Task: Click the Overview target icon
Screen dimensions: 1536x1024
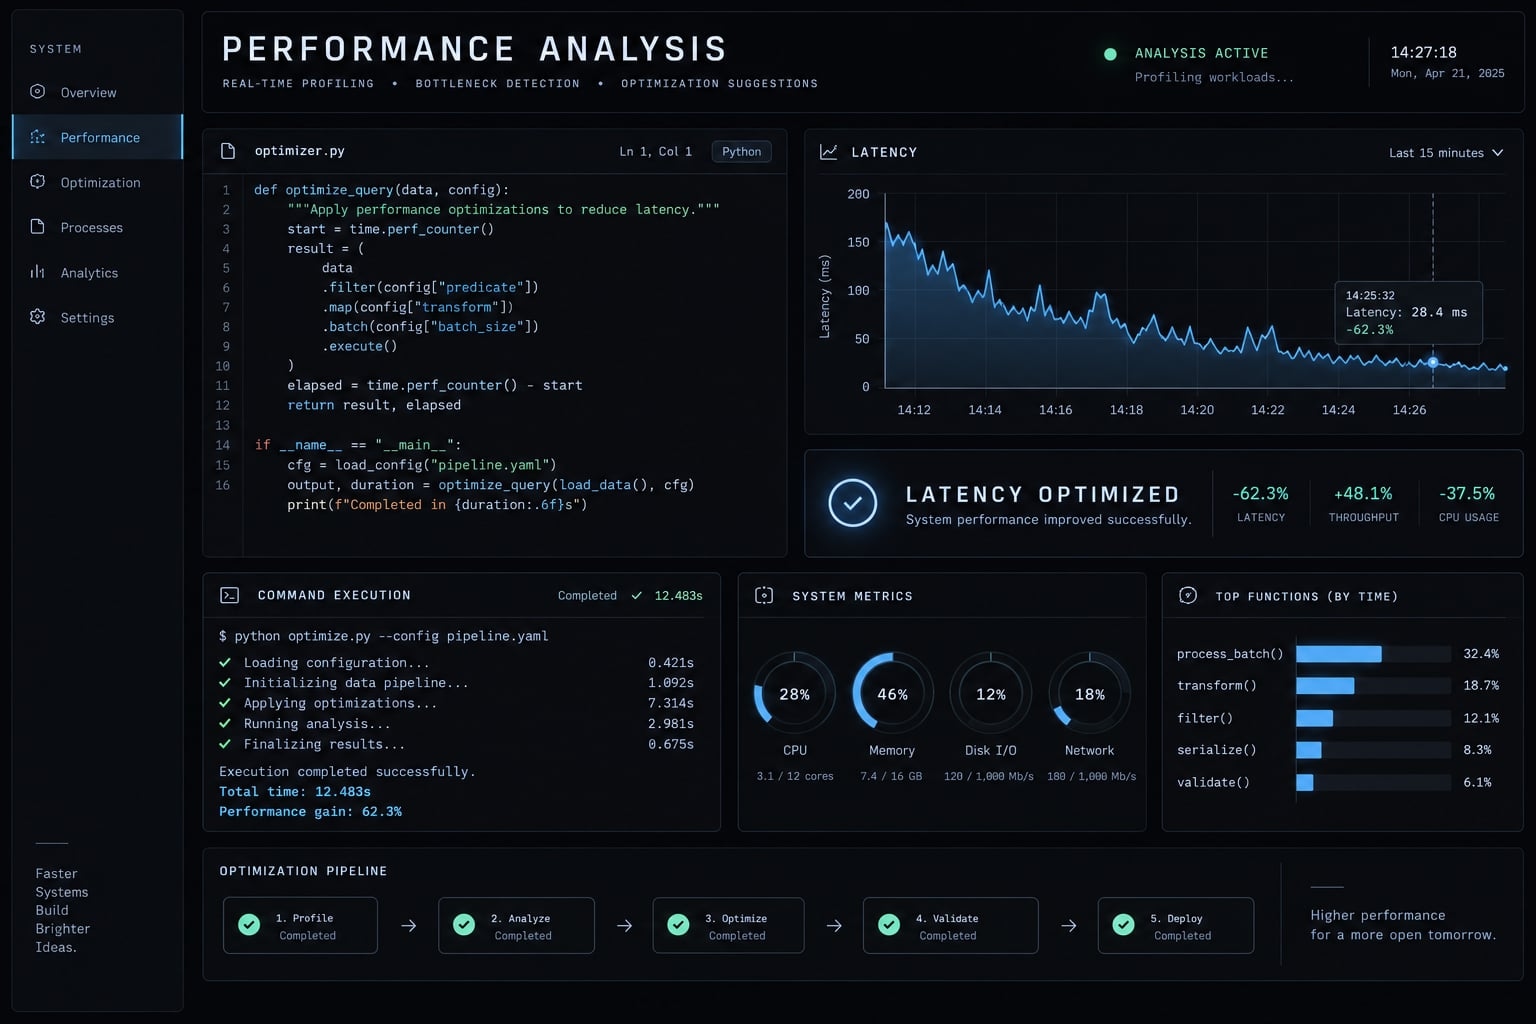Action: pos(37,91)
